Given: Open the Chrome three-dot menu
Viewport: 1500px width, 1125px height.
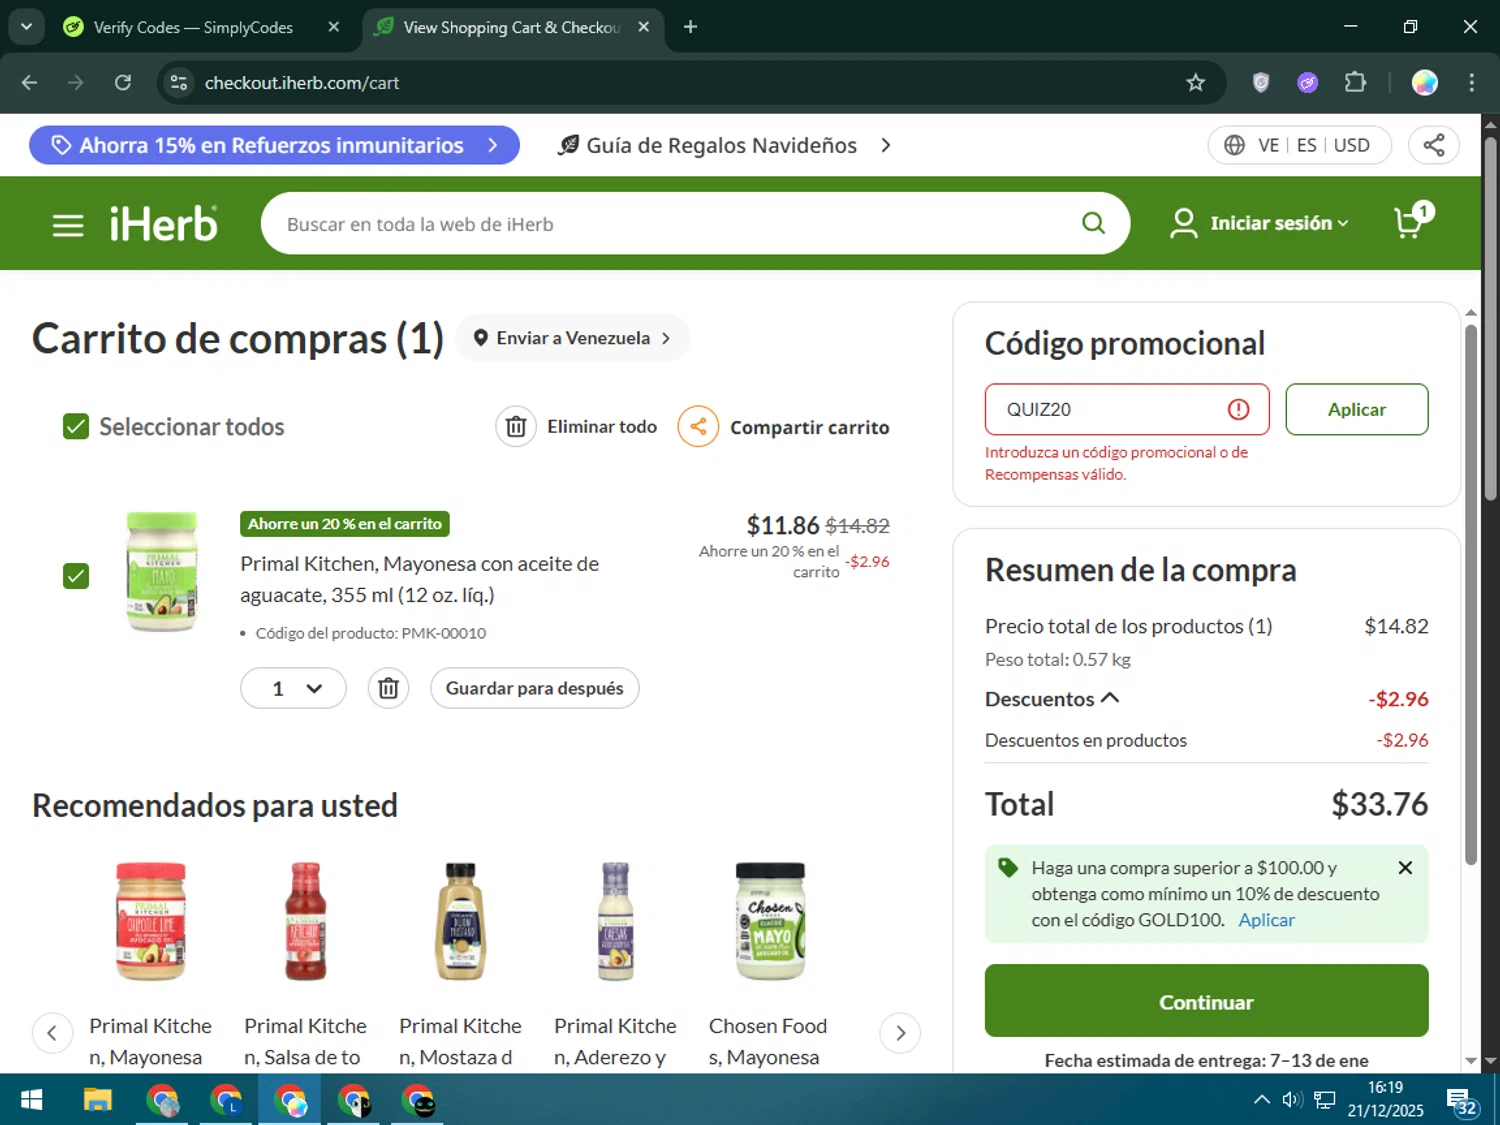Looking at the screenshot, I should 1471,83.
